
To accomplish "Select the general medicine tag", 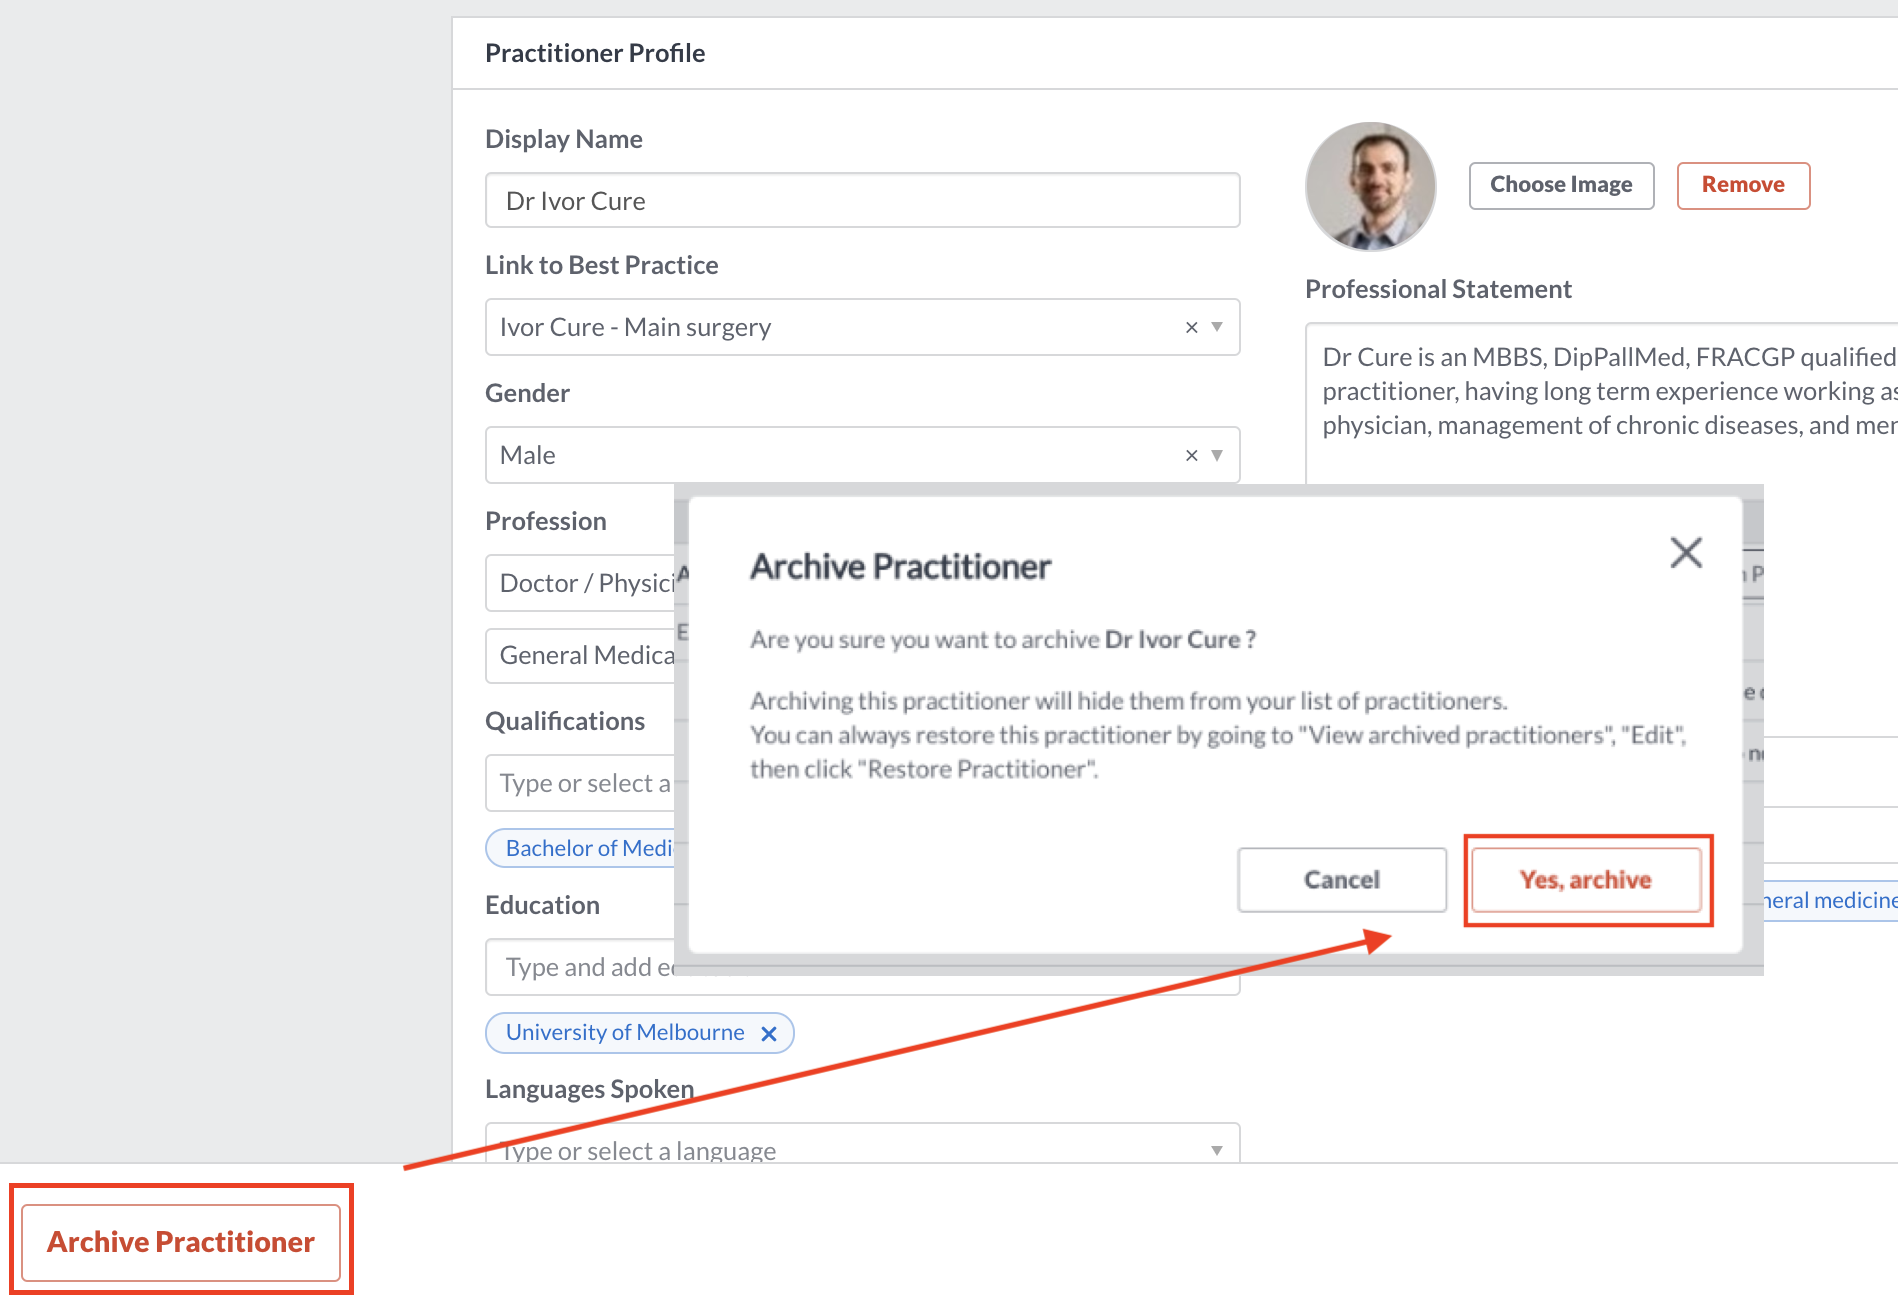I will (1831, 900).
